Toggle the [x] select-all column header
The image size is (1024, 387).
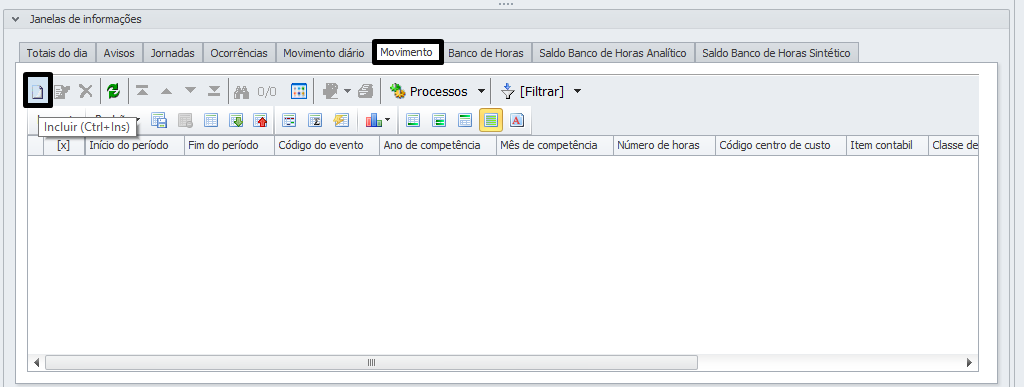pos(63,146)
